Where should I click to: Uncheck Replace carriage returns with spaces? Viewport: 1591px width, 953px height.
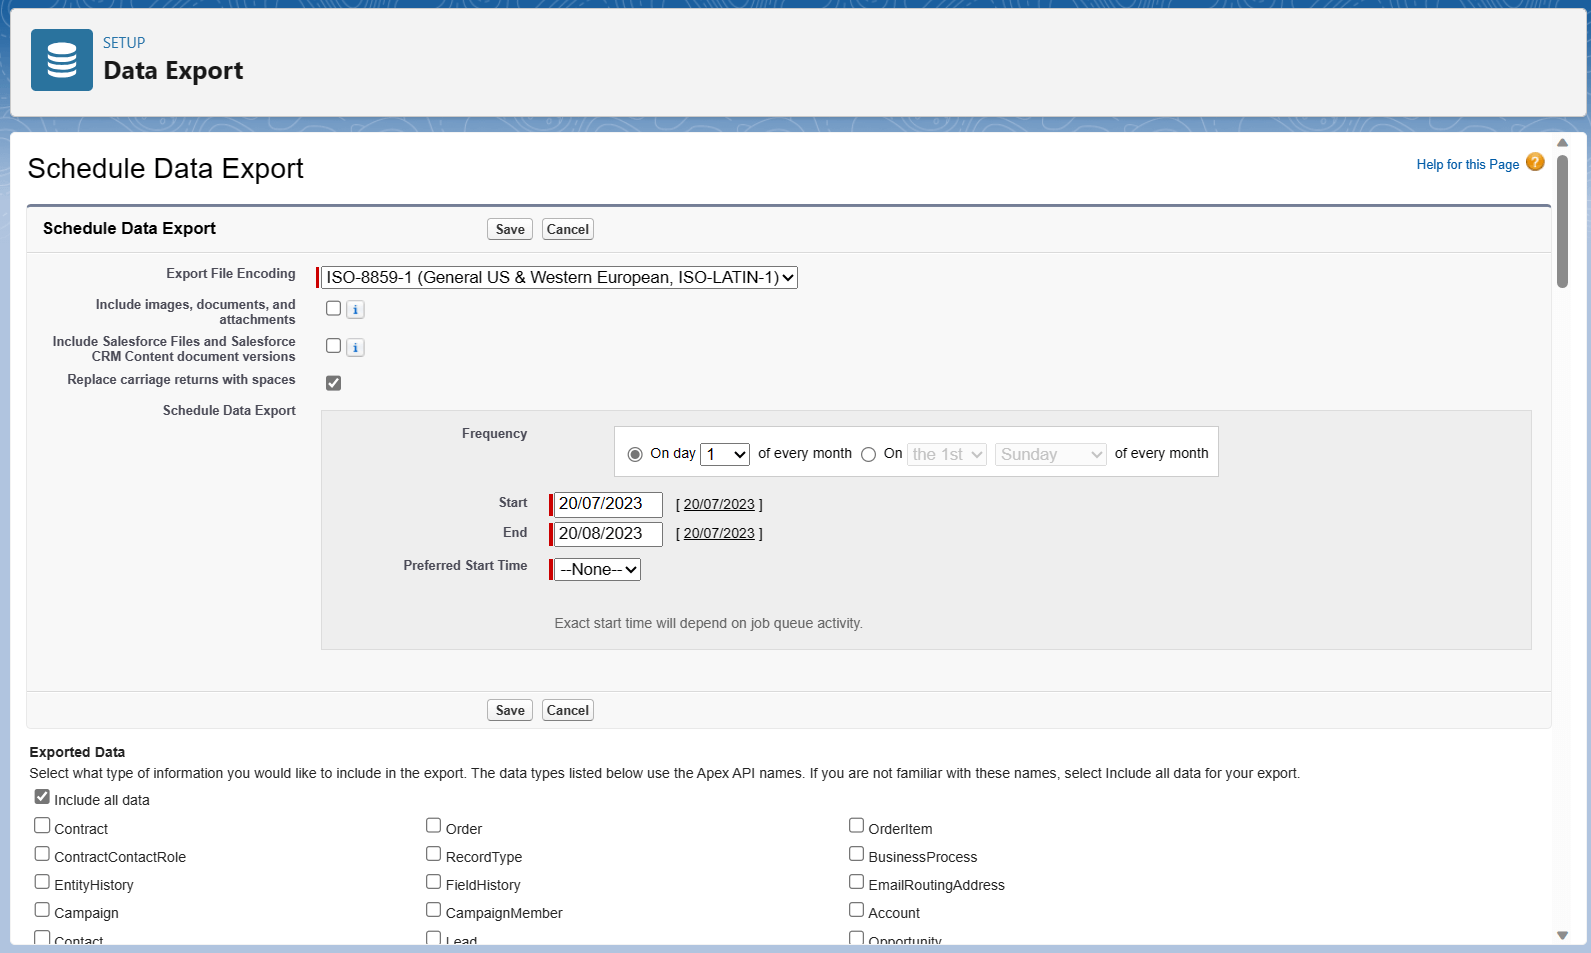click(x=334, y=383)
